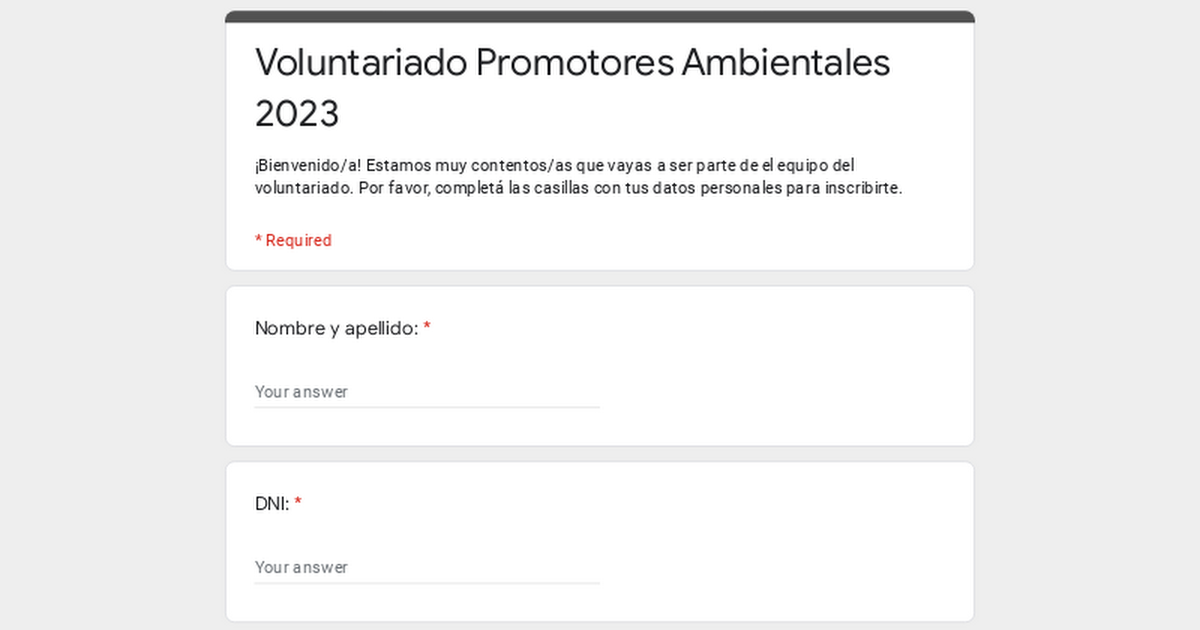Click the gray background right of the form

coord(1088,320)
